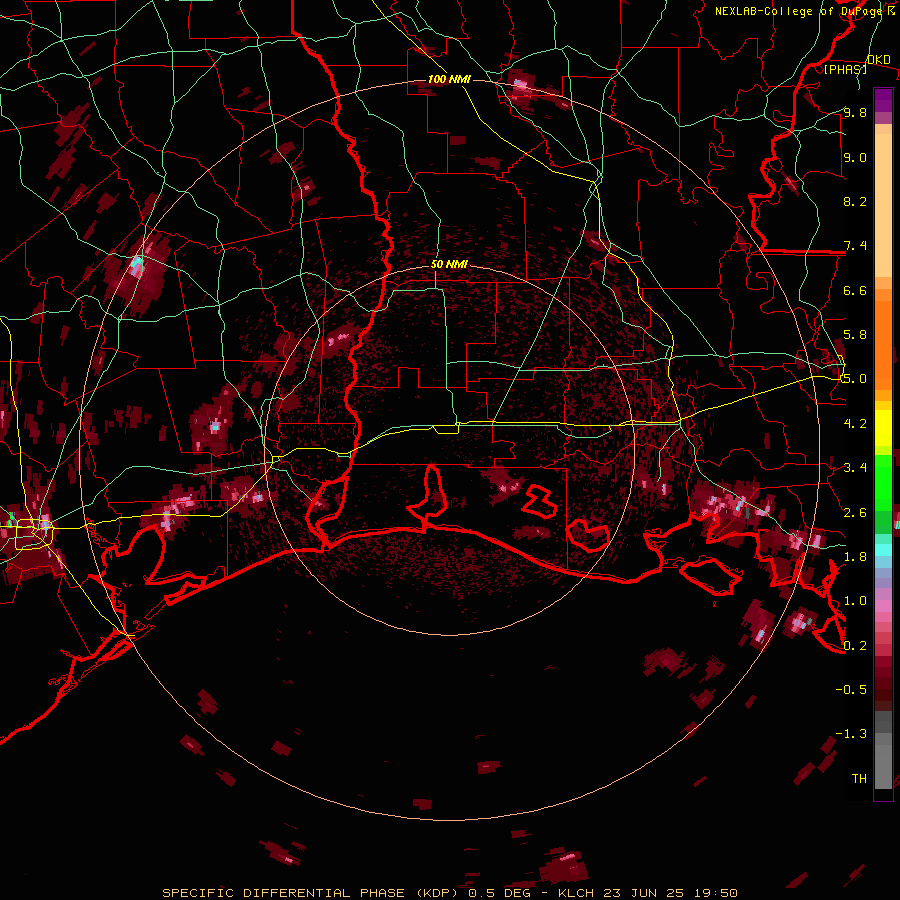
Task: Click the -1.3 value on the scale
Action: click(851, 734)
